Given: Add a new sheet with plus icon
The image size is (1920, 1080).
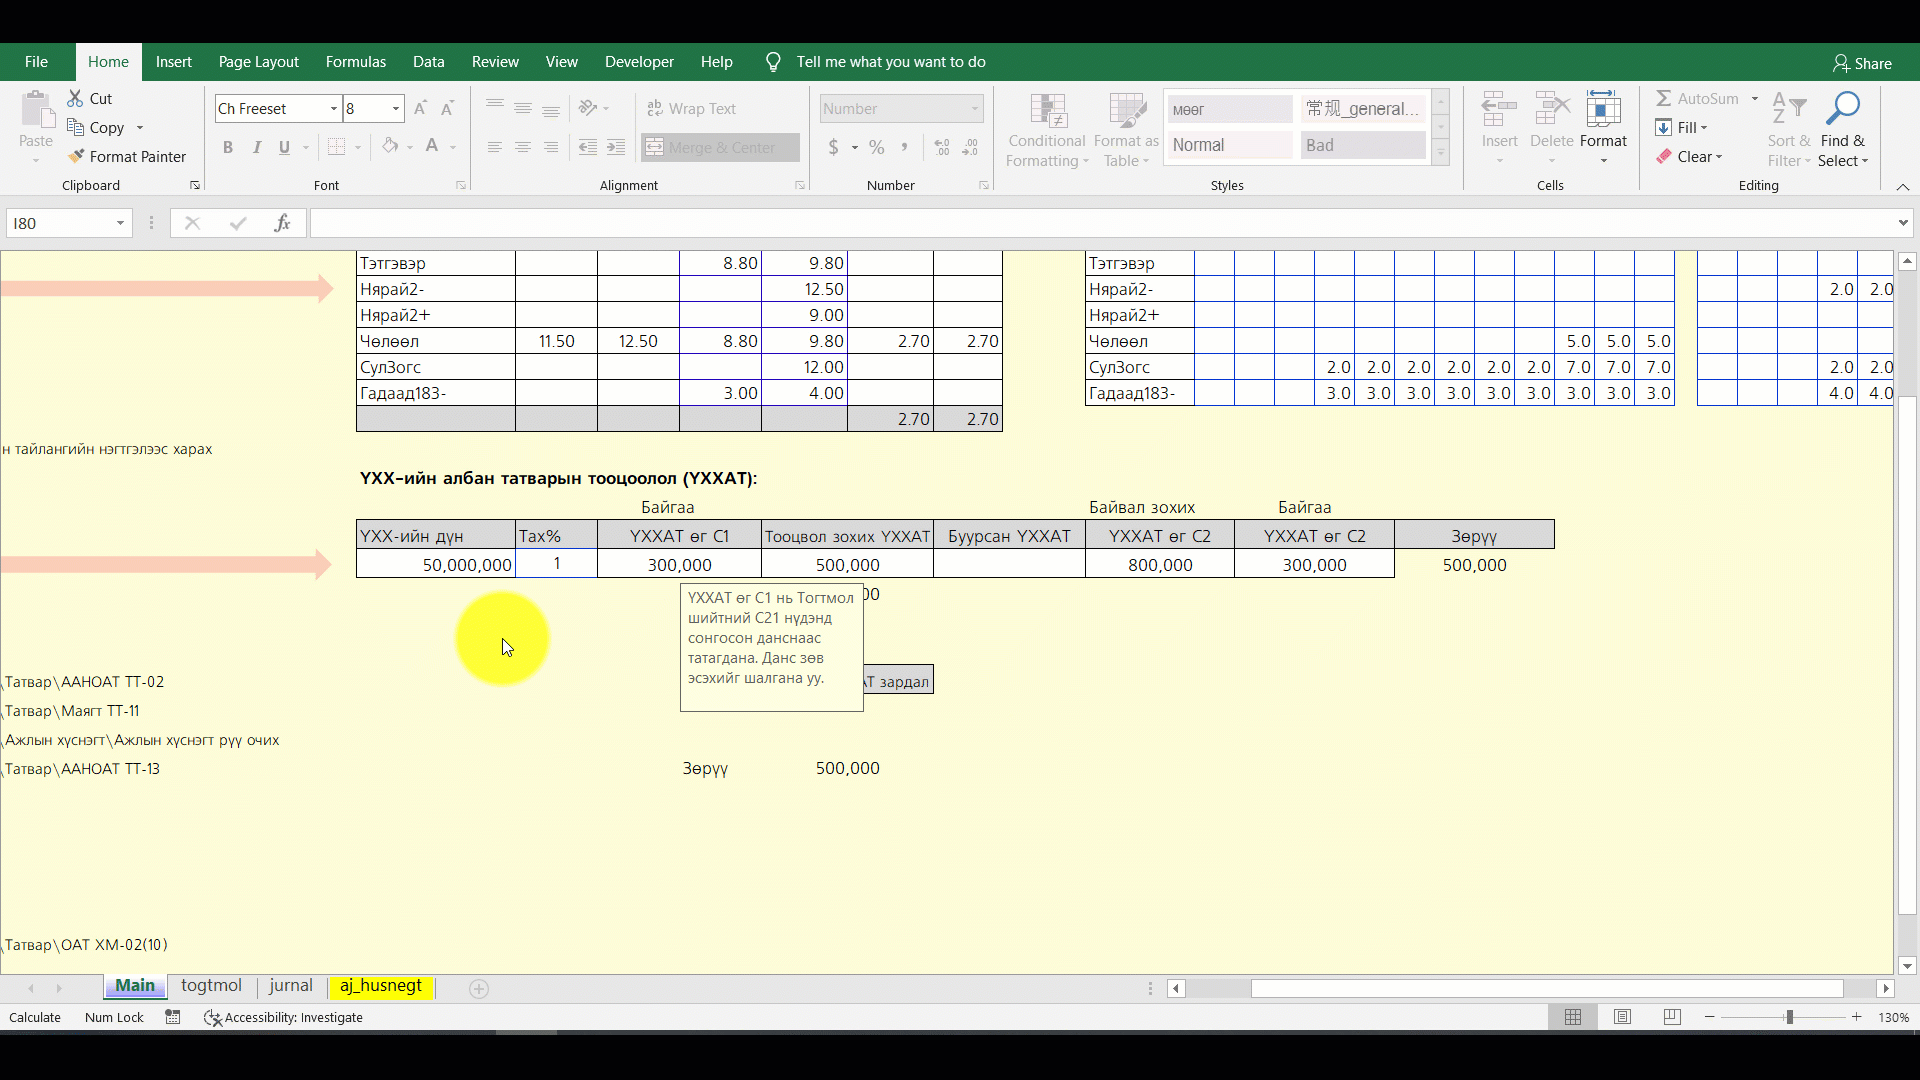Looking at the screenshot, I should tap(479, 989).
